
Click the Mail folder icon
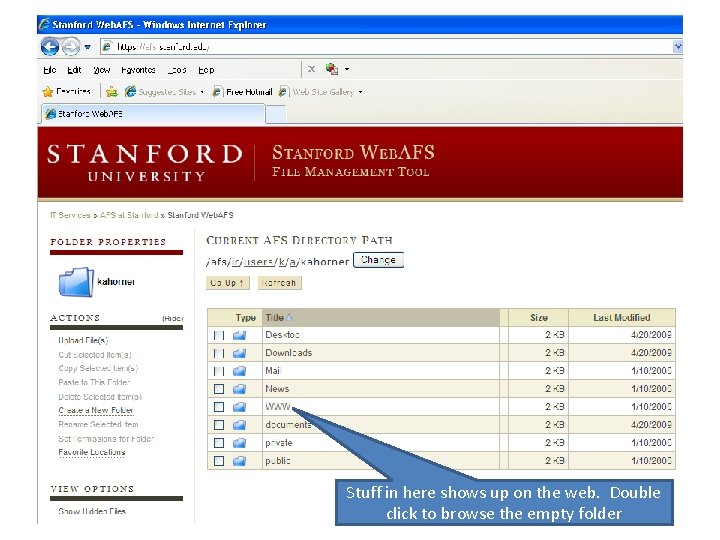[239, 371]
